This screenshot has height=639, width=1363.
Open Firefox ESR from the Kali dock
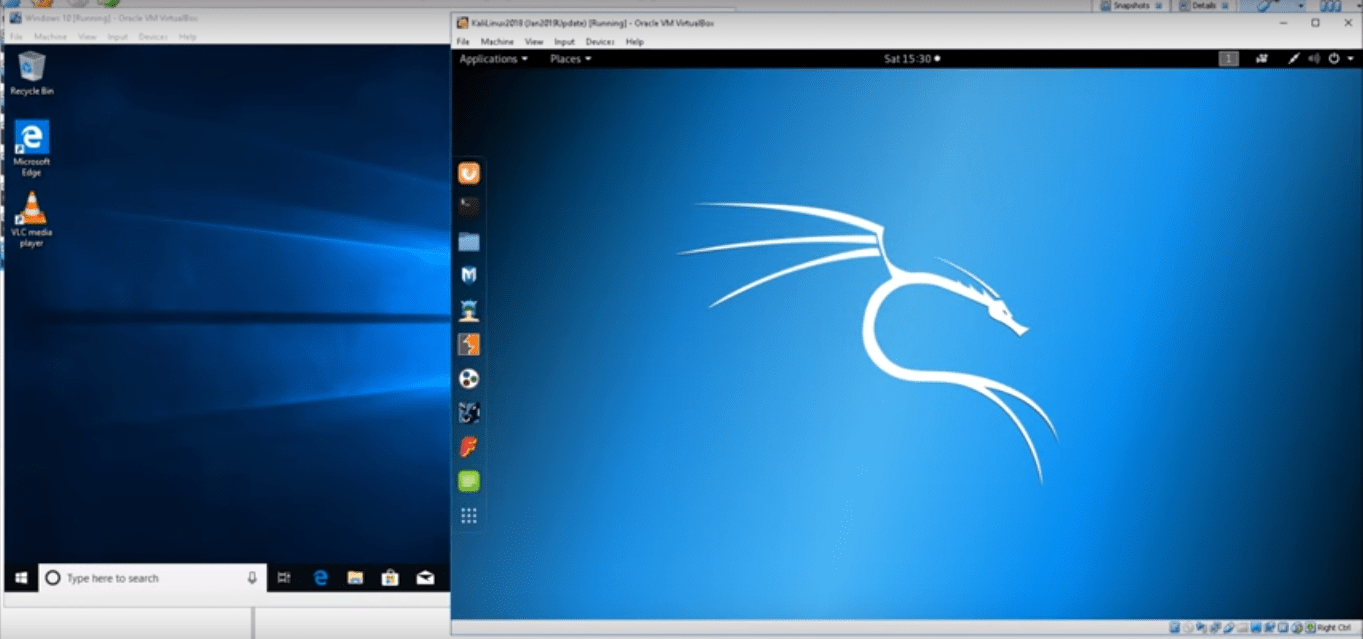coord(468,172)
